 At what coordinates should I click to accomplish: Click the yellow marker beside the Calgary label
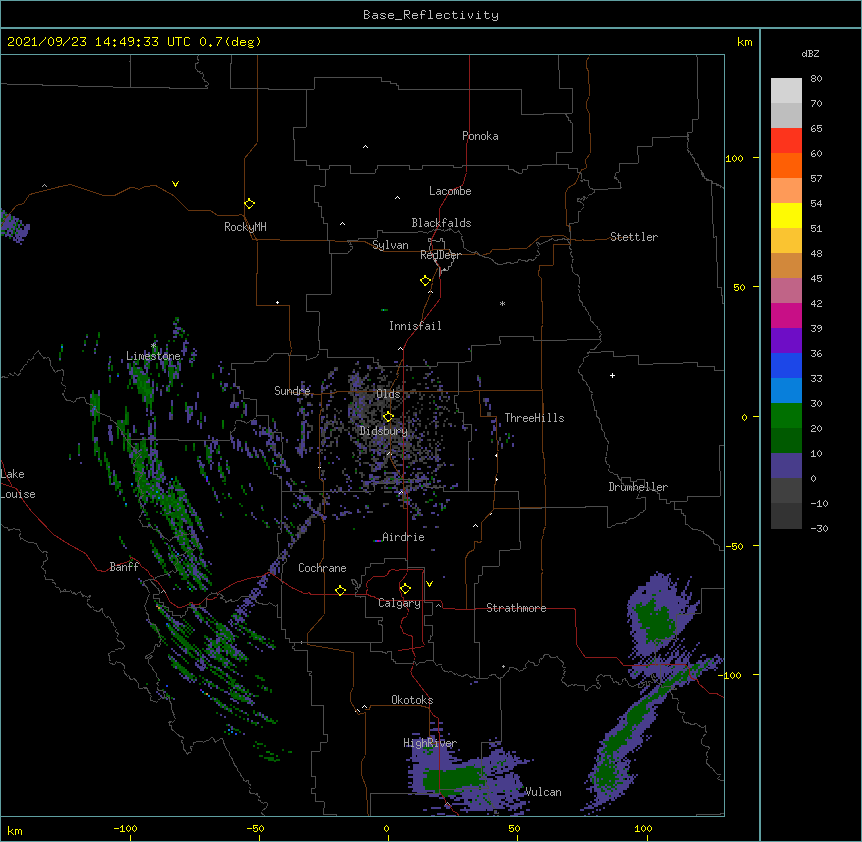click(x=406, y=589)
